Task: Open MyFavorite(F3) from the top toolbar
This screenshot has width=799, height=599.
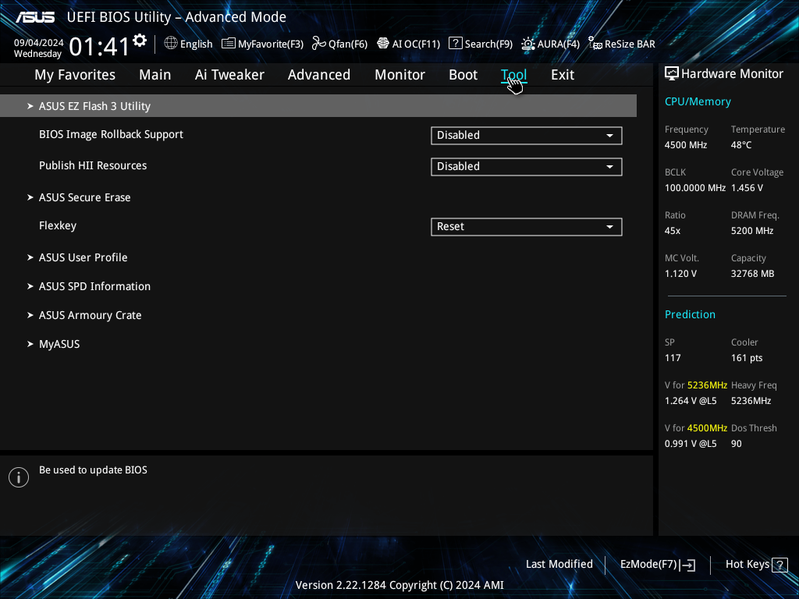Action: [262, 44]
